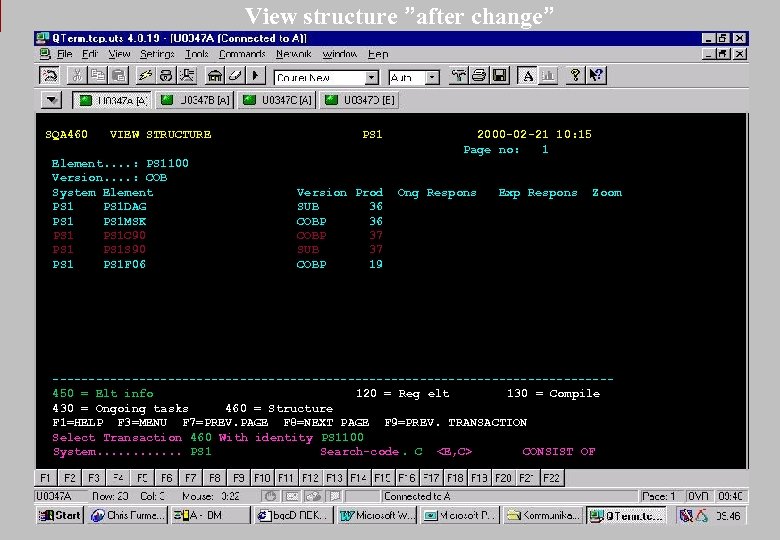Click the icon left of building icon
780x540 pixels.
tap(187, 76)
